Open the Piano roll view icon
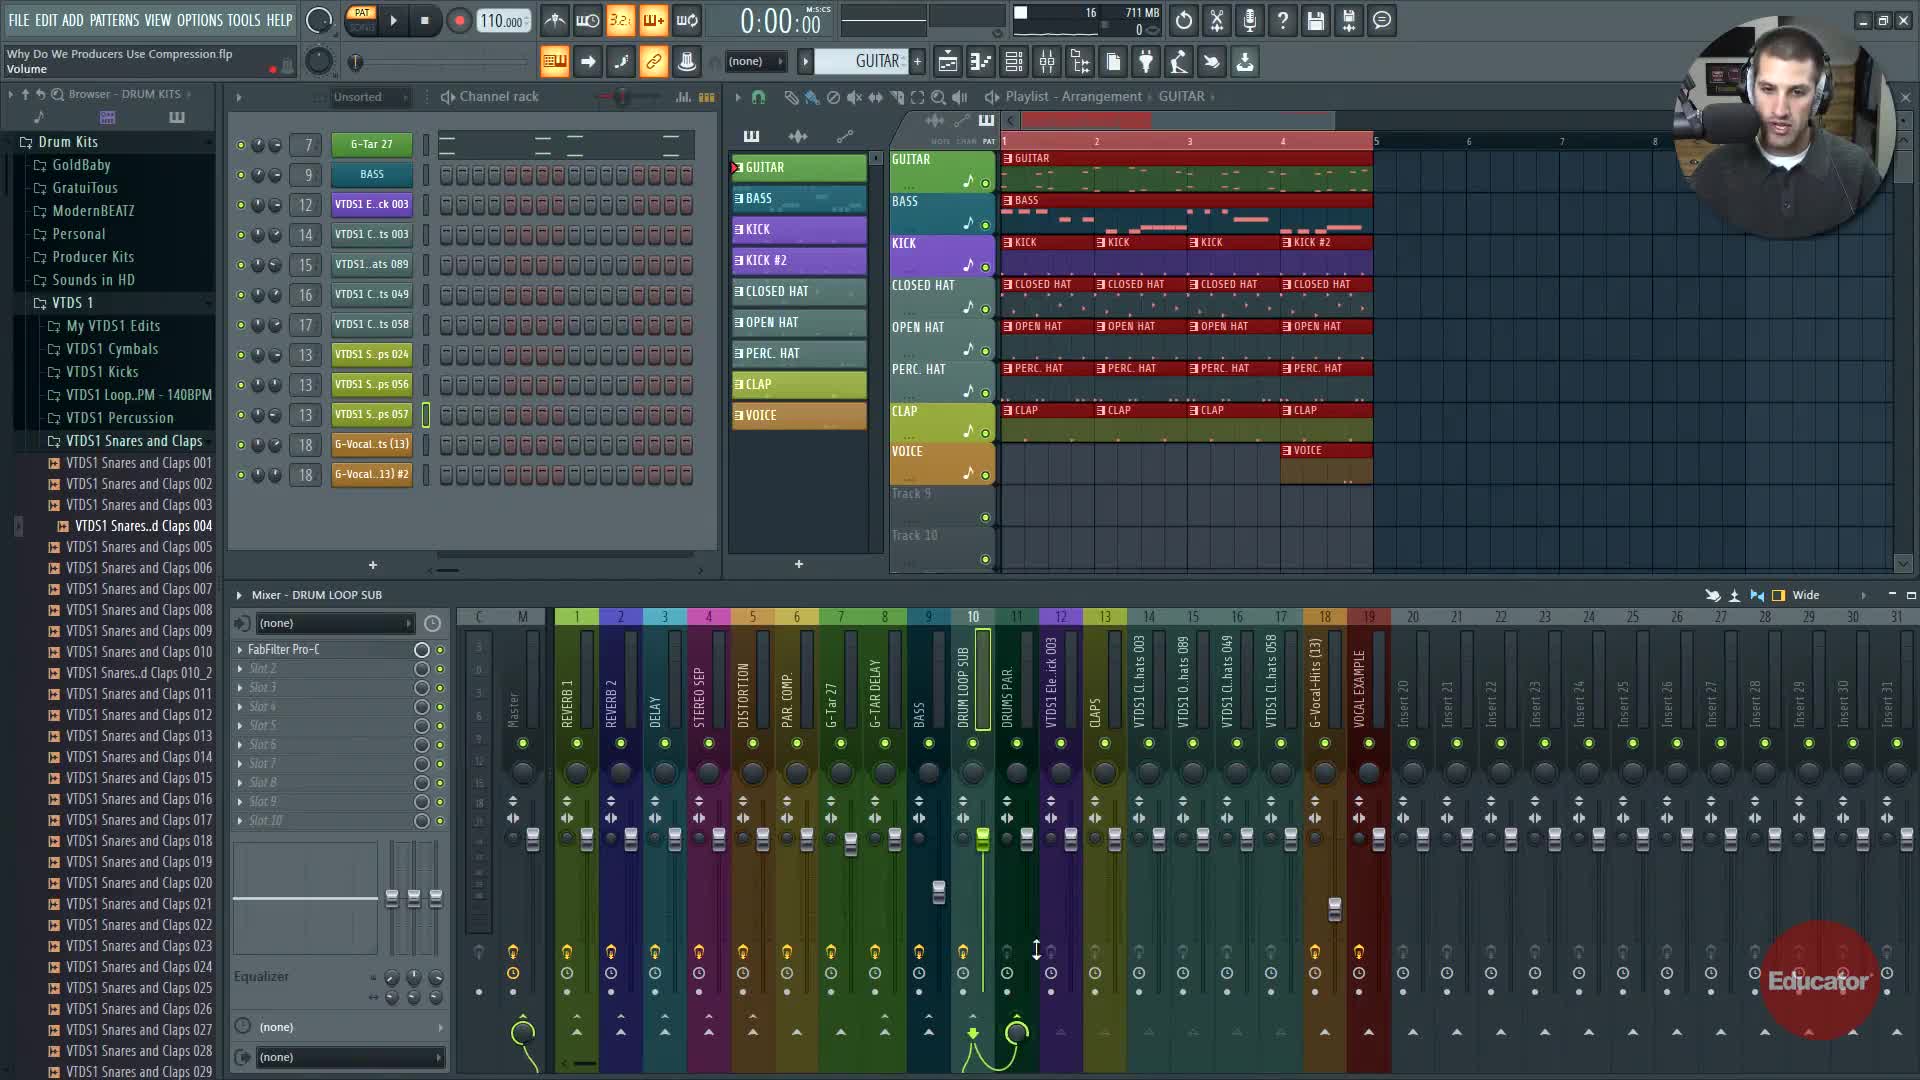This screenshot has width=1920, height=1080. [x=980, y=62]
